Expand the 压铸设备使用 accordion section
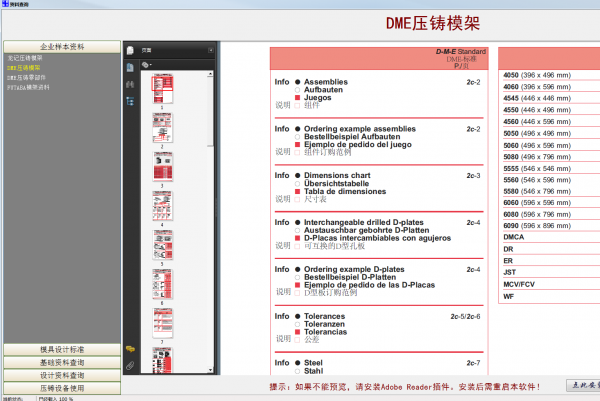The image size is (600, 401). [62, 388]
